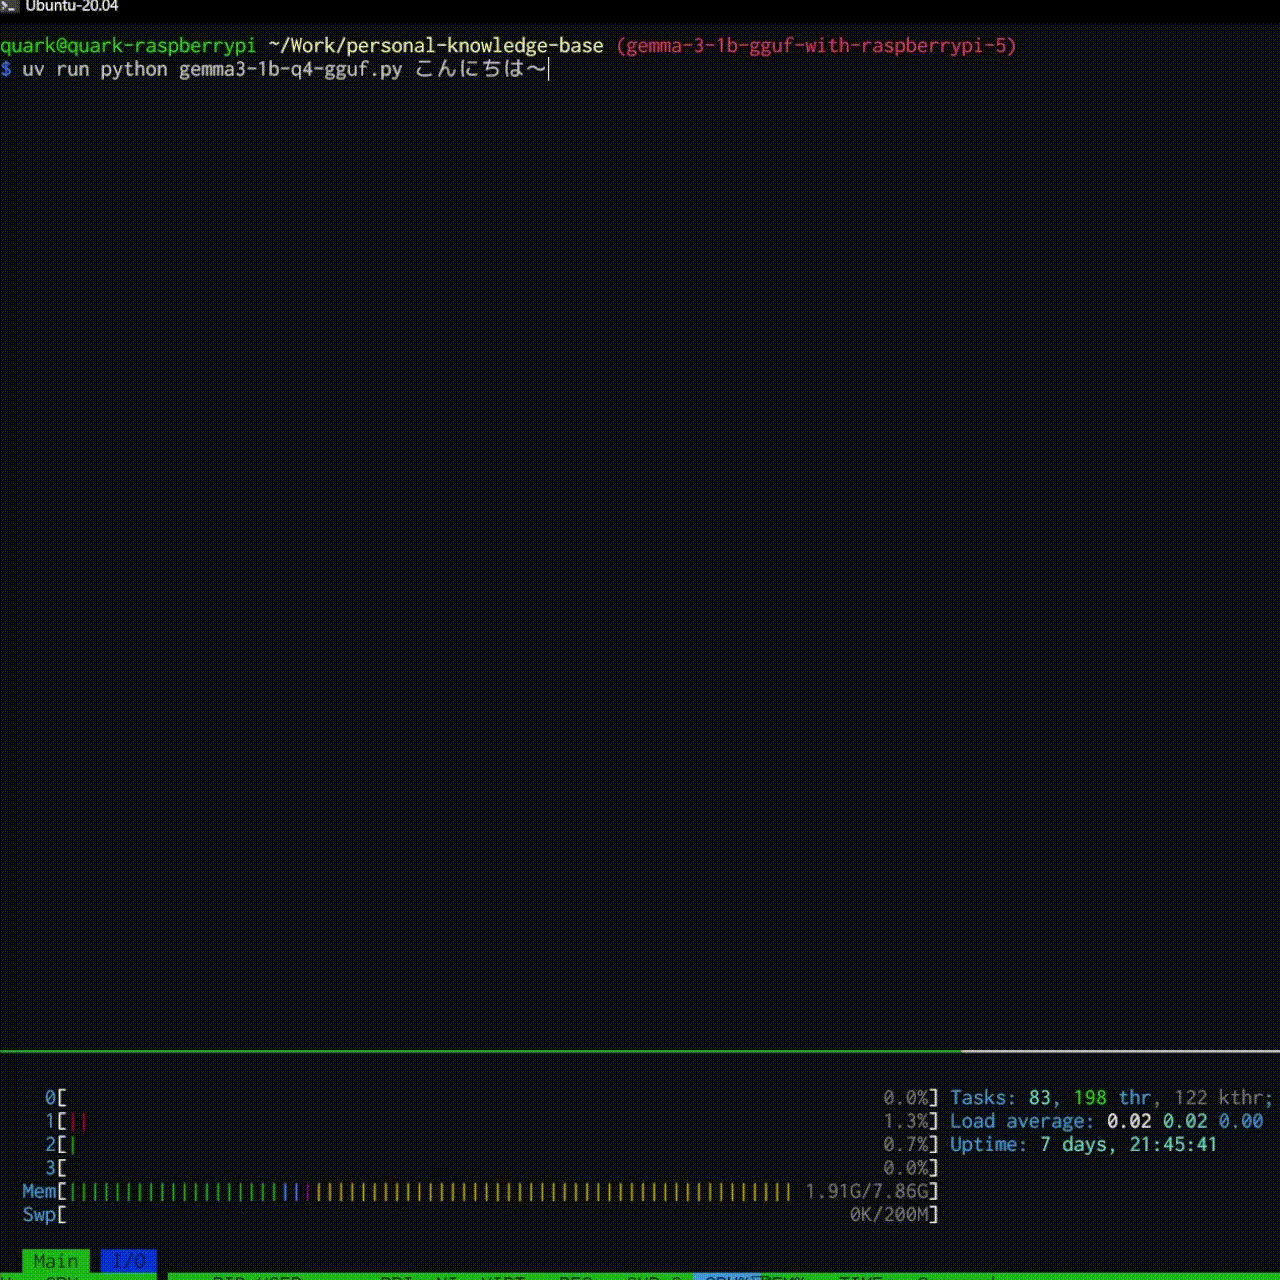Click the terminal icon on the Ubuntu-20.04 tab
This screenshot has height=1280, width=1280.
[x=9, y=7]
